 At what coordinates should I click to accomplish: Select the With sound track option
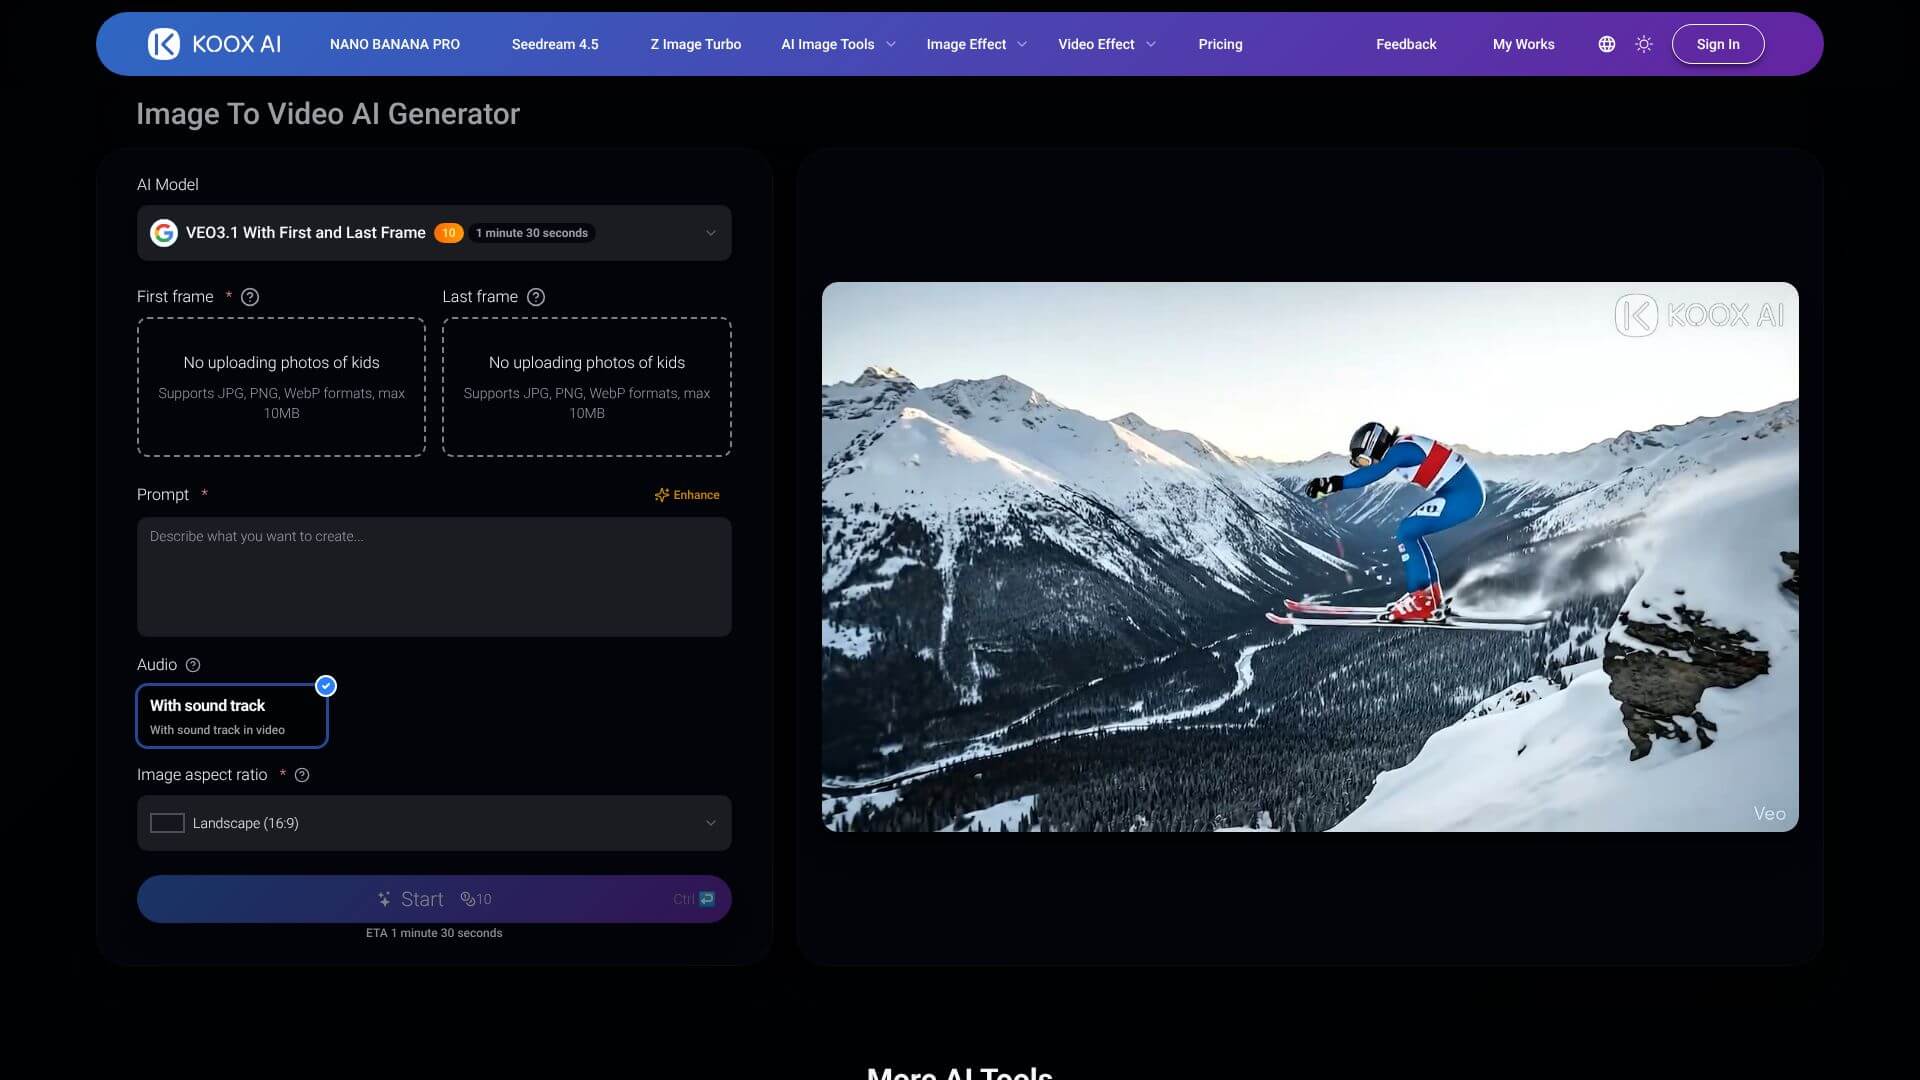click(x=231, y=715)
